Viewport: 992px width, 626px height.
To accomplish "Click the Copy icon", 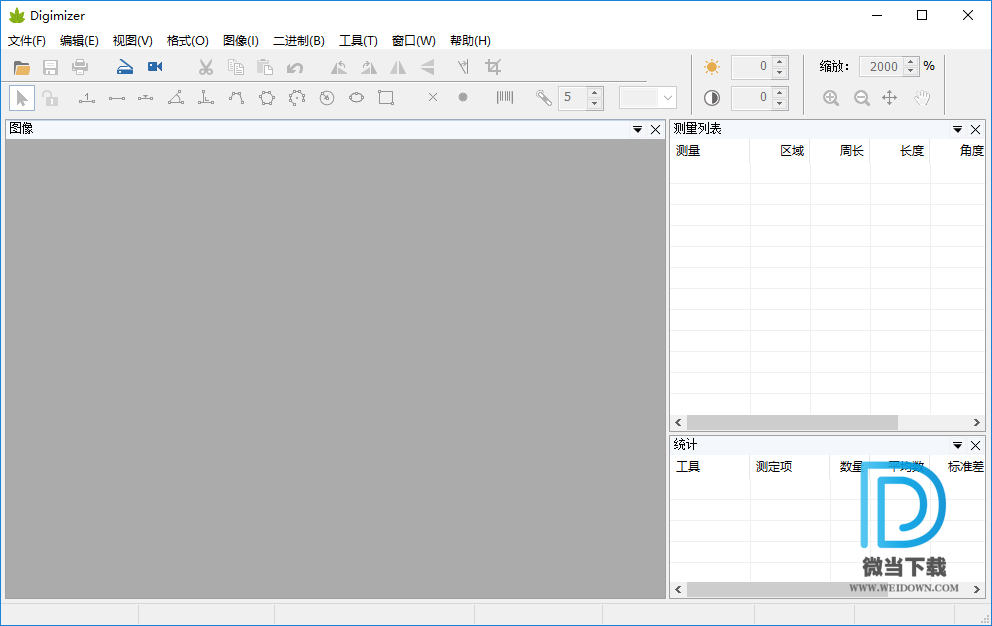I will click(235, 67).
